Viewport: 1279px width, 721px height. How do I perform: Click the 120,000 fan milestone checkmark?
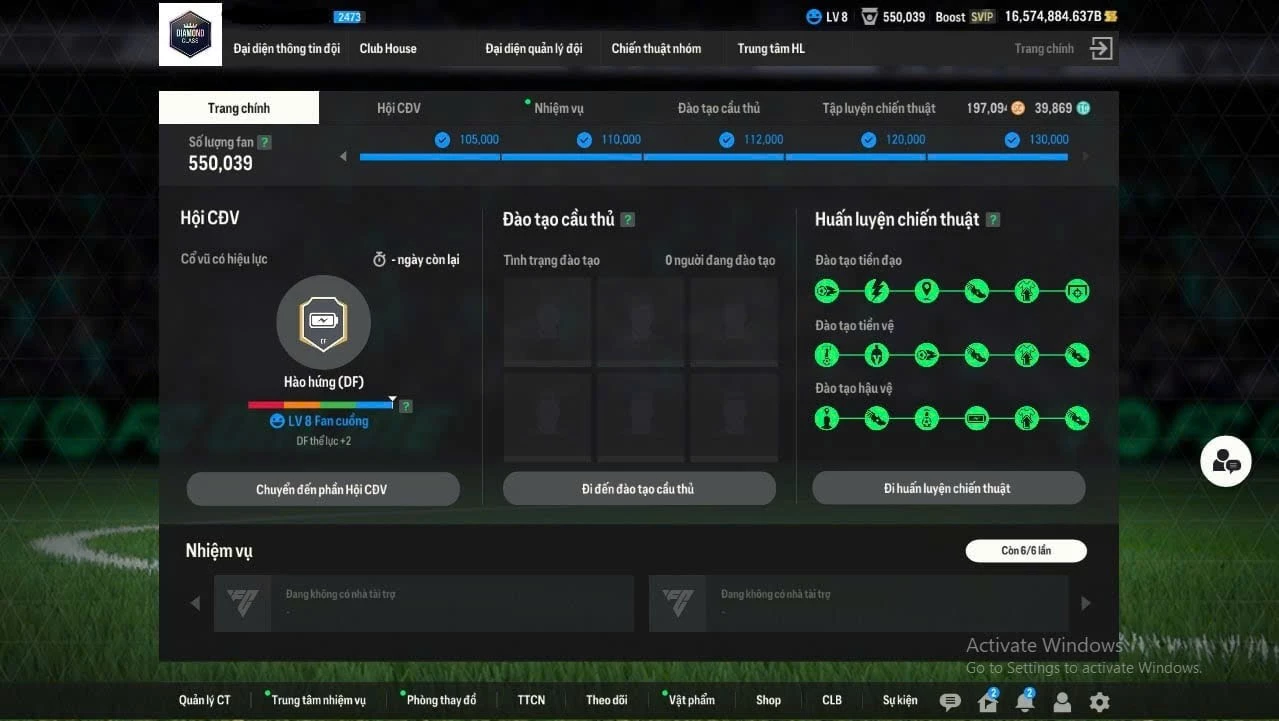[x=869, y=140]
